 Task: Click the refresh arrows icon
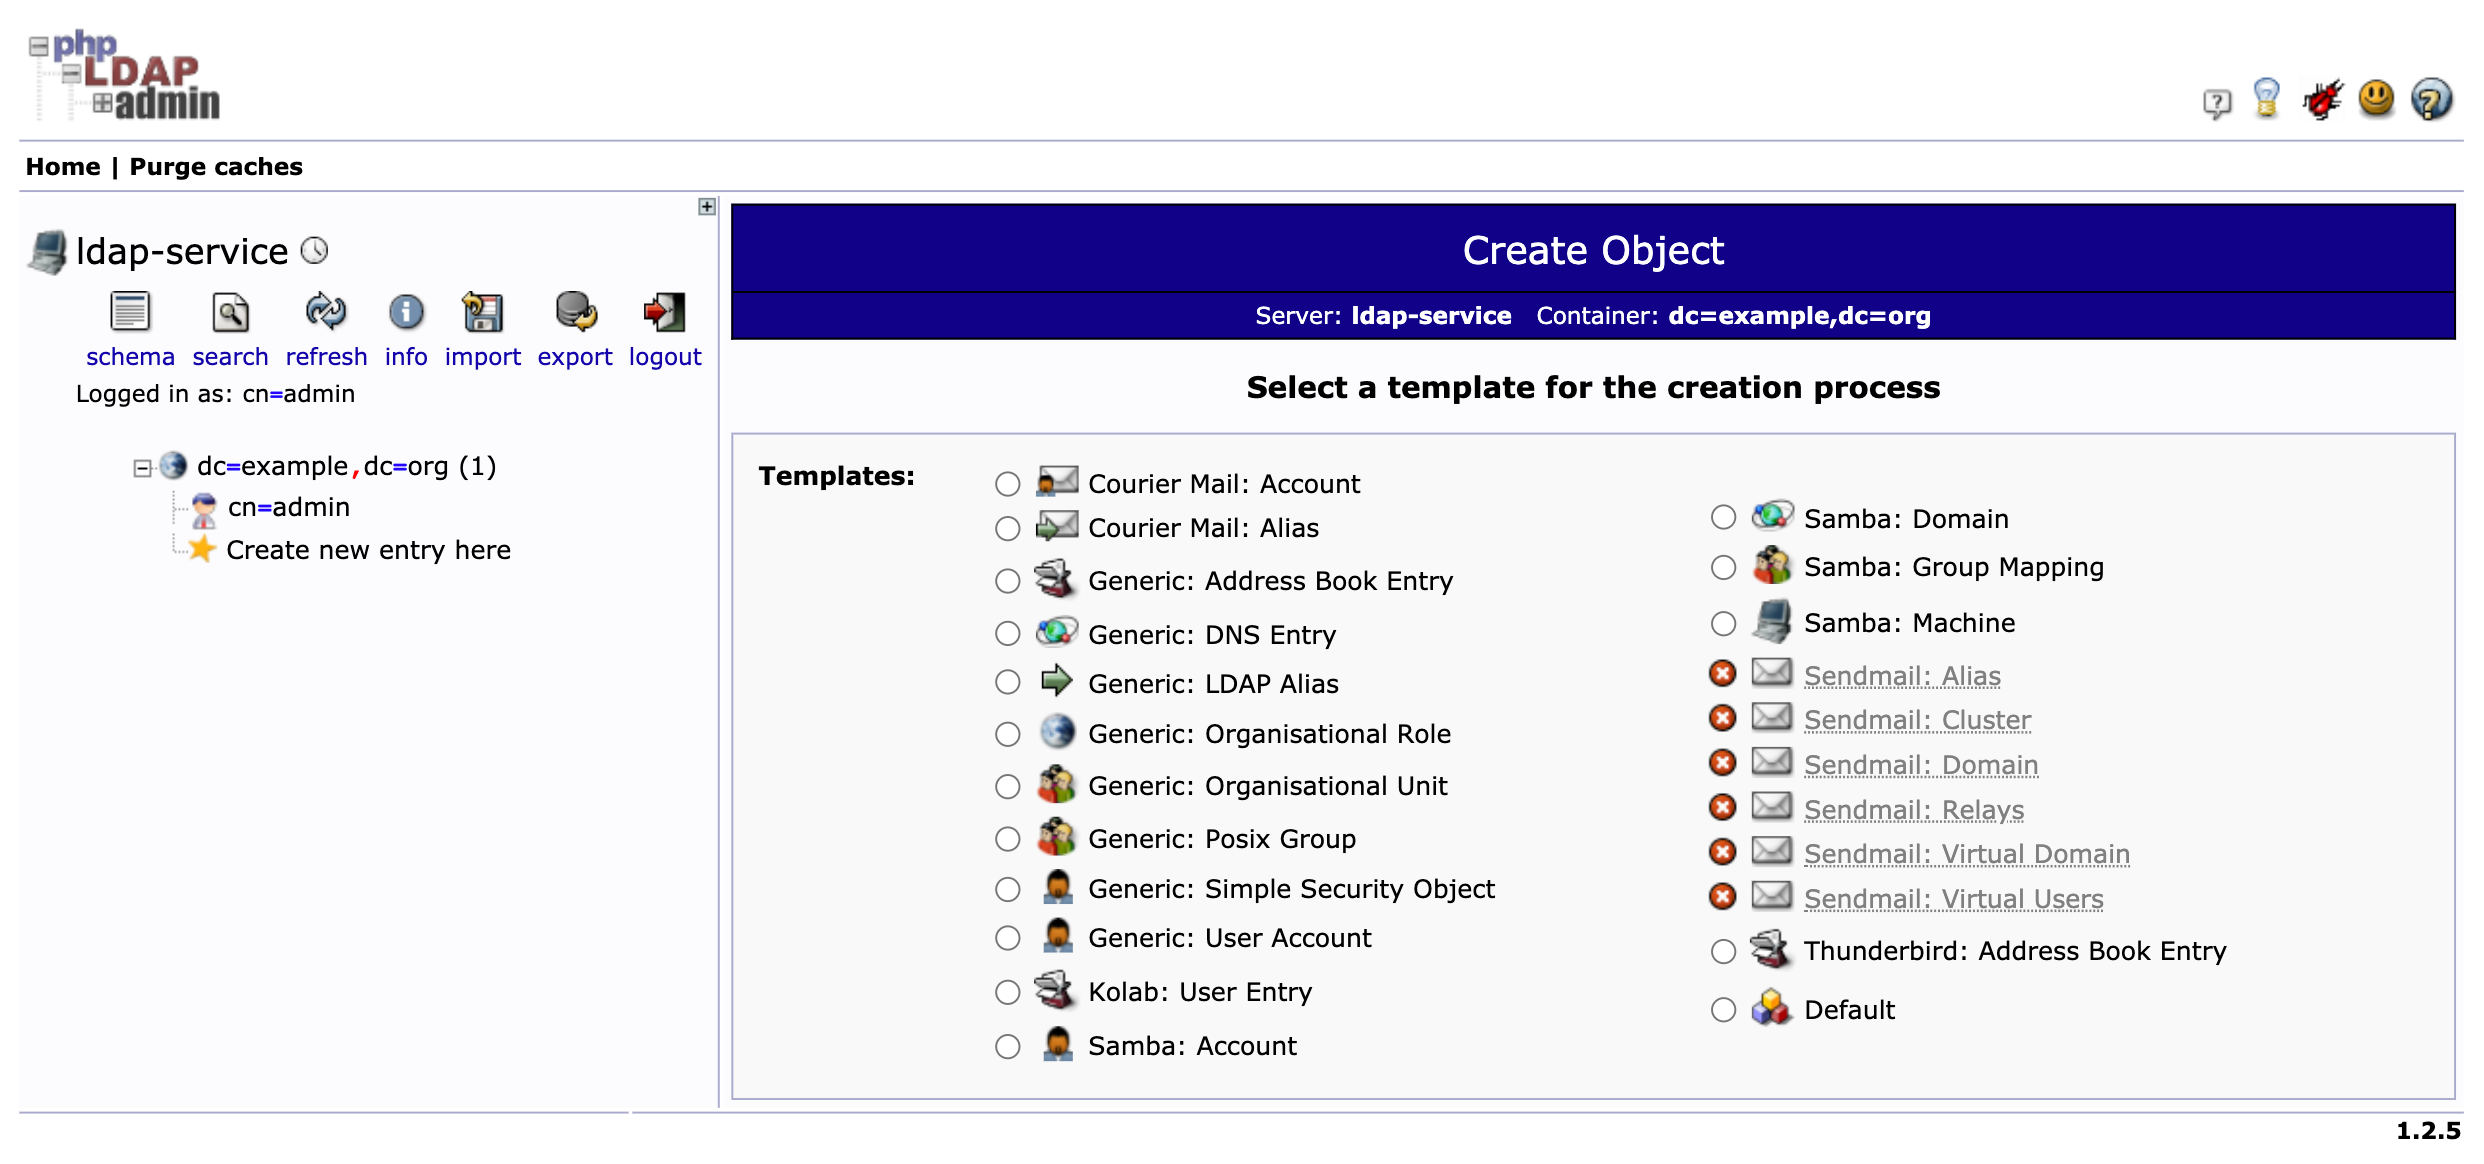pos(326,312)
